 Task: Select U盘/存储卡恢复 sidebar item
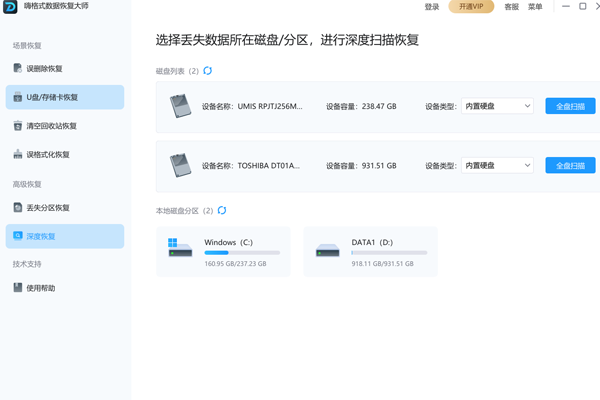point(65,97)
